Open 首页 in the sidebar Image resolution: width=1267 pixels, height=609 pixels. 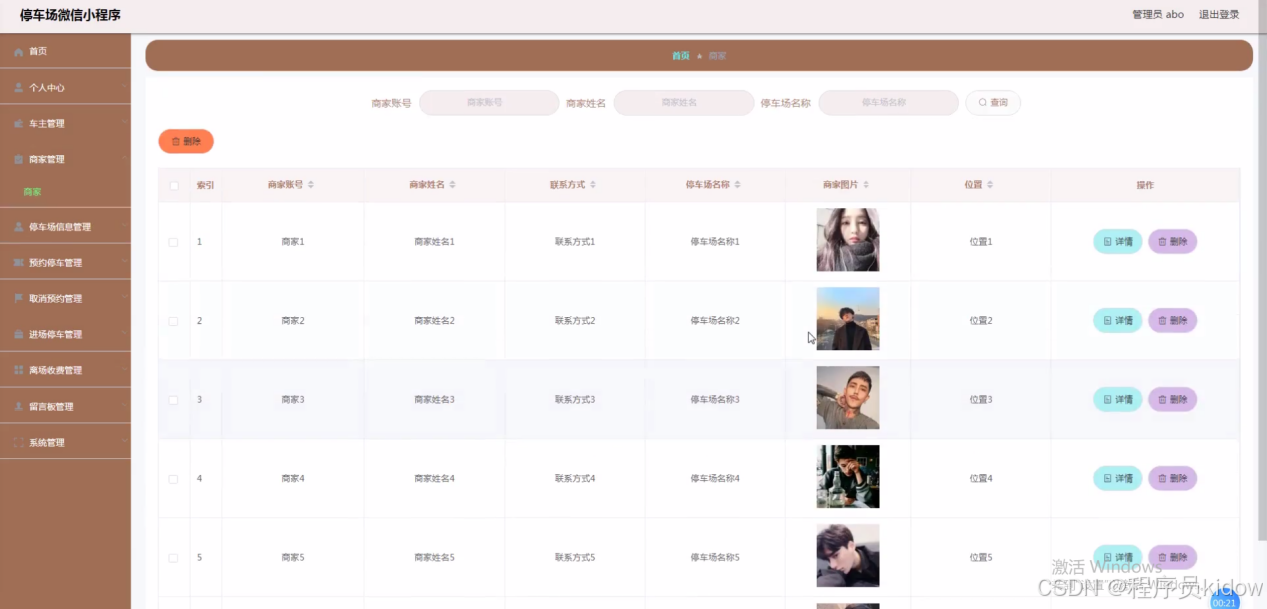65,51
